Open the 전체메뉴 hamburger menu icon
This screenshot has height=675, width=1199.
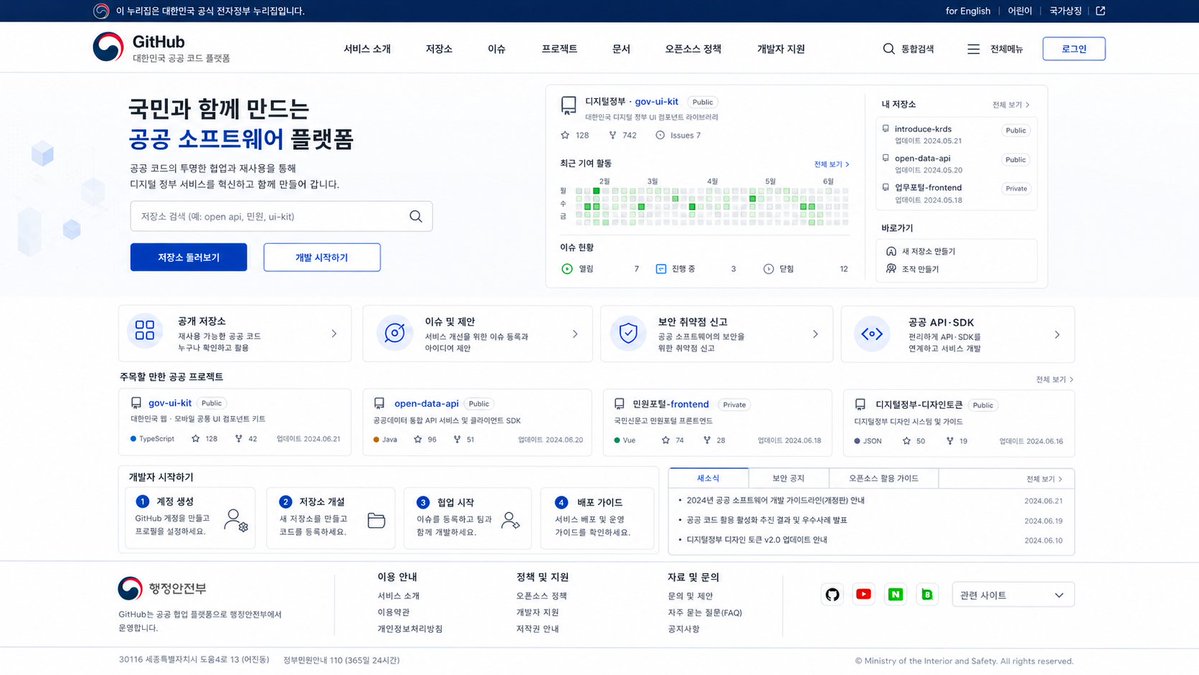973,49
